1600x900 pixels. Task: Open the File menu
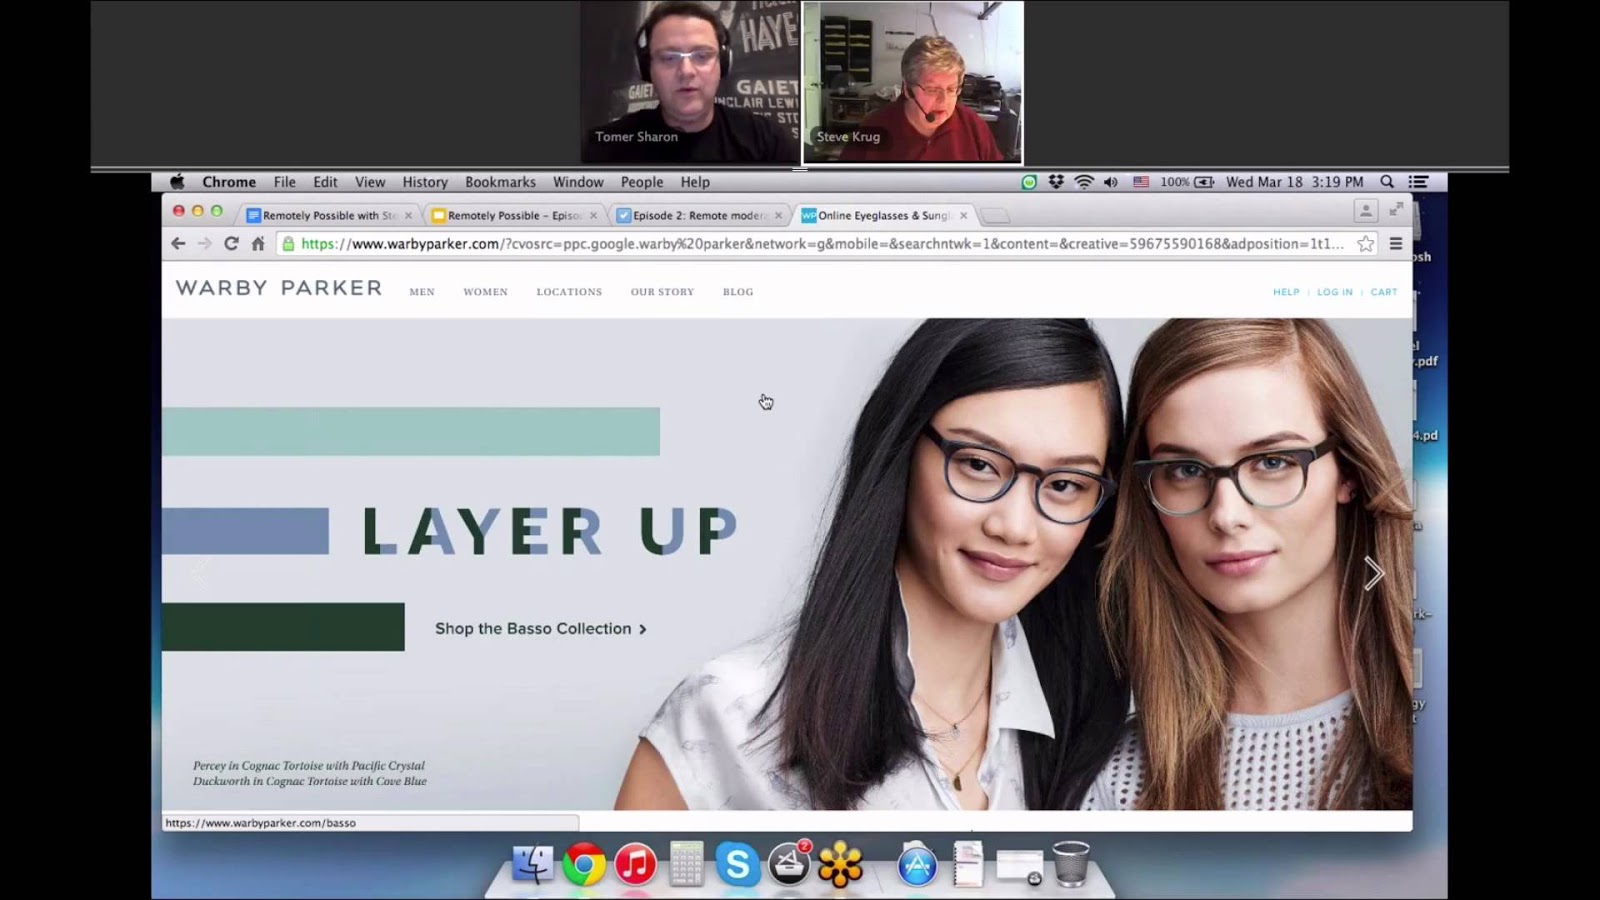tap(285, 182)
